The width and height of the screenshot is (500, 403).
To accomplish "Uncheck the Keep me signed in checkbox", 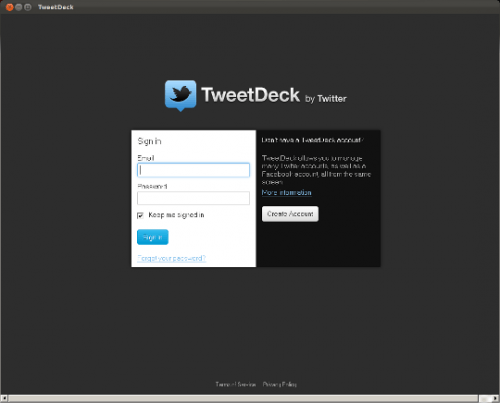I will (140, 215).
